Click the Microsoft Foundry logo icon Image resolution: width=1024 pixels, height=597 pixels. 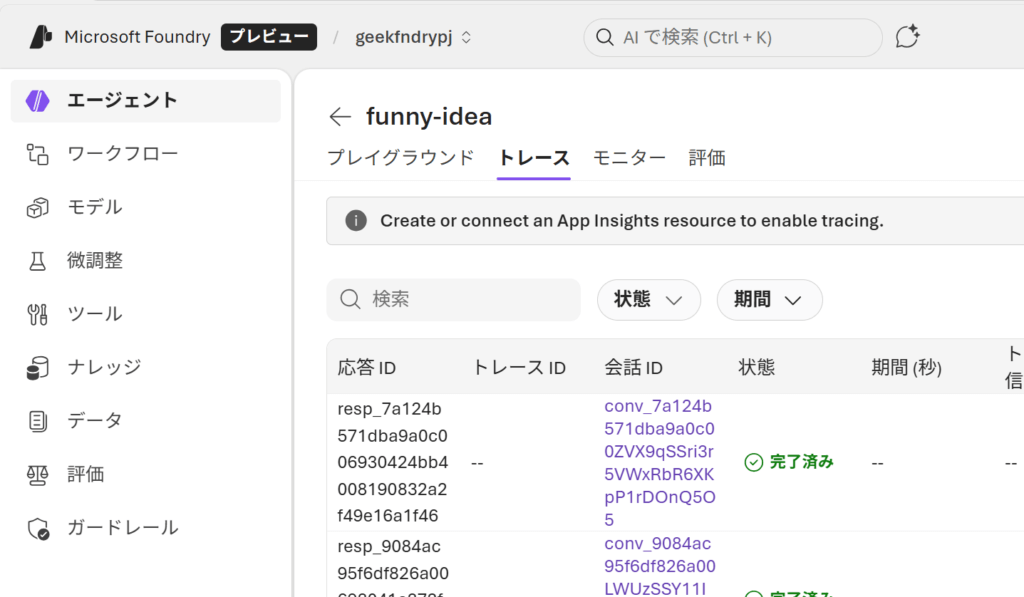click(41, 37)
